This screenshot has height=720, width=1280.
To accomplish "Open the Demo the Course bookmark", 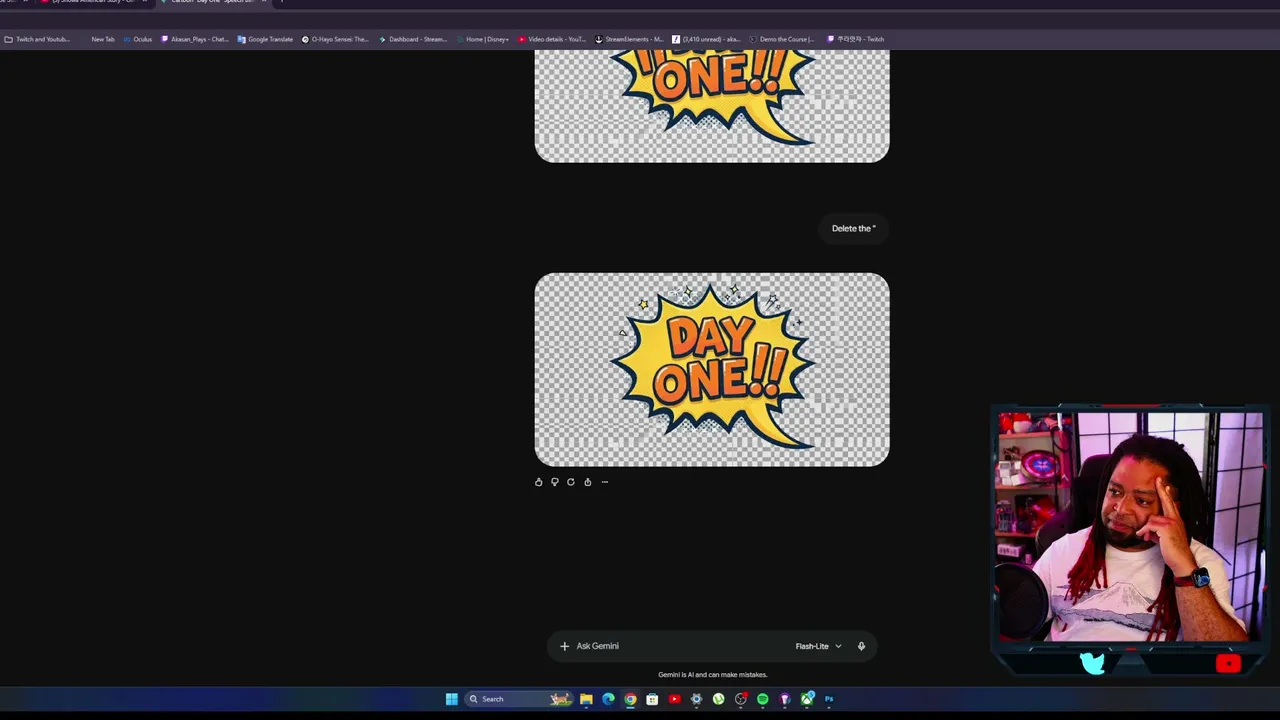I will tap(783, 39).
